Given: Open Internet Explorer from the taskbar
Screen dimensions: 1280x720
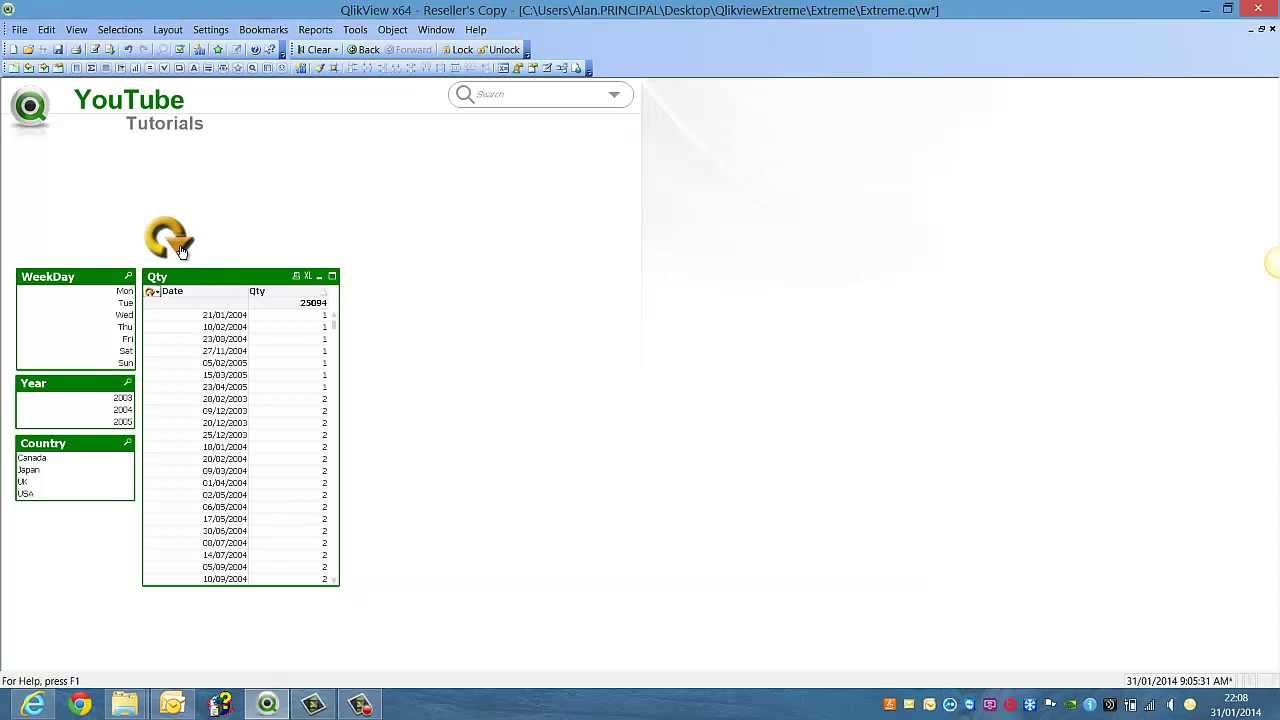Looking at the screenshot, I should click(33, 704).
